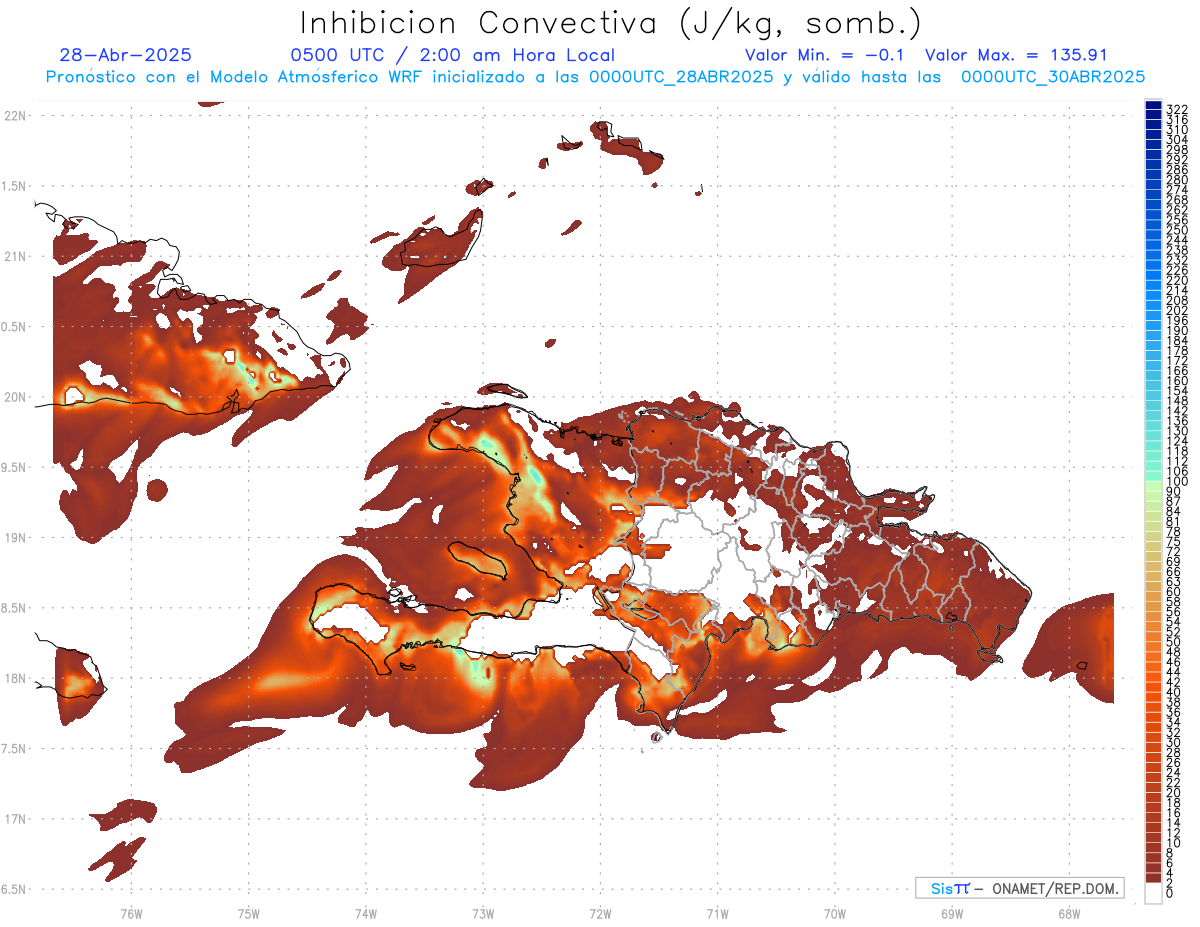Click the "0" label at the color bar bottom
Image resolution: width=1200 pixels, height=927 pixels.
(1169, 893)
